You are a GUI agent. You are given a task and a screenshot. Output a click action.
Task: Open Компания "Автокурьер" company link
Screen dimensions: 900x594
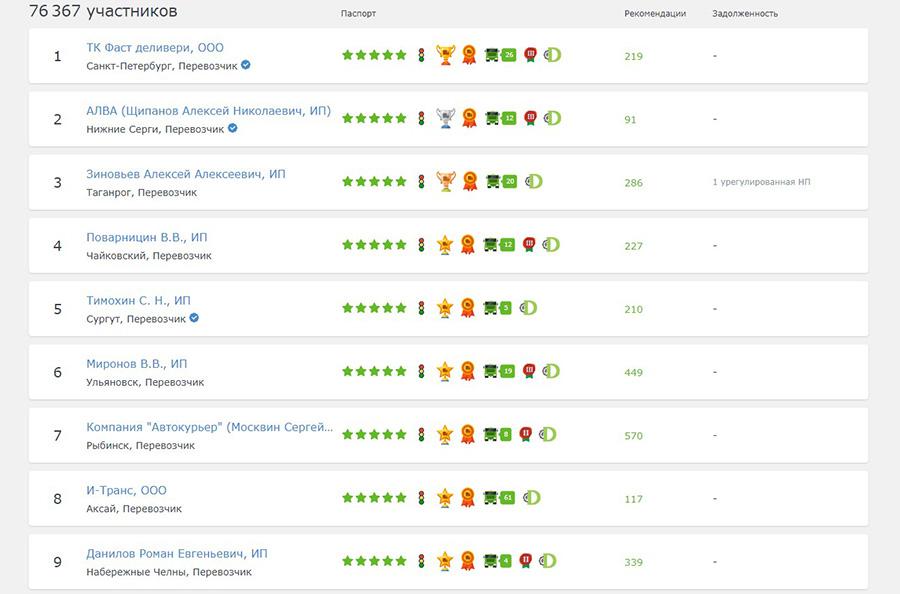(x=210, y=427)
